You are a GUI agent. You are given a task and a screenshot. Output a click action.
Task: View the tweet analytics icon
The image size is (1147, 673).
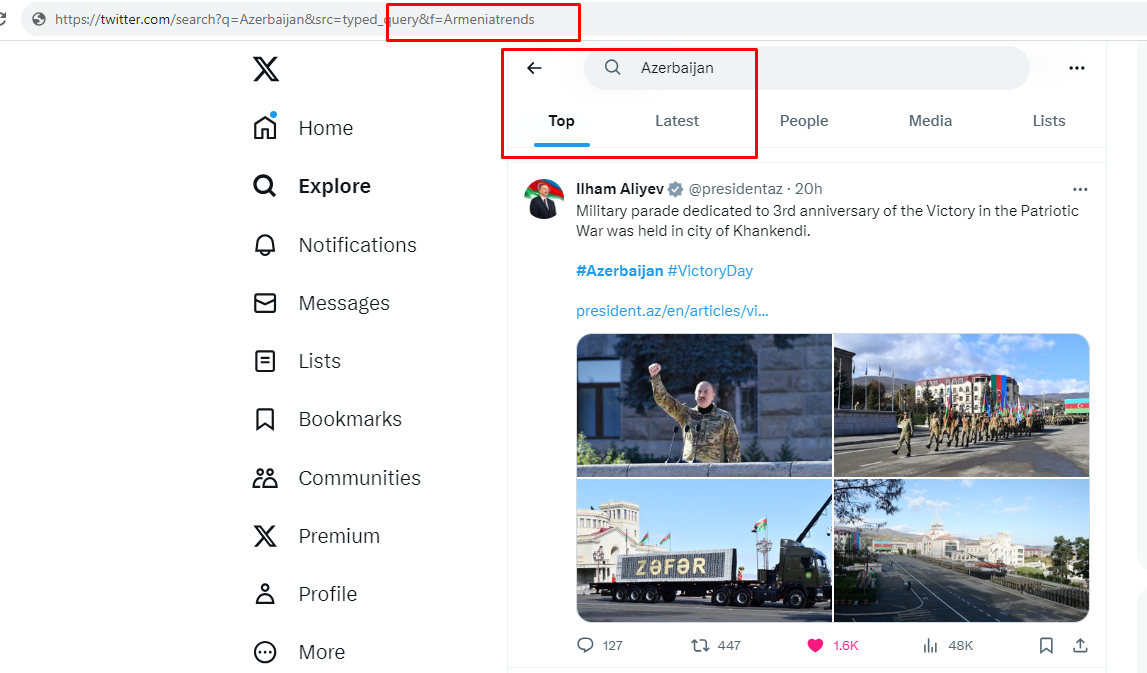(x=929, y=645)
